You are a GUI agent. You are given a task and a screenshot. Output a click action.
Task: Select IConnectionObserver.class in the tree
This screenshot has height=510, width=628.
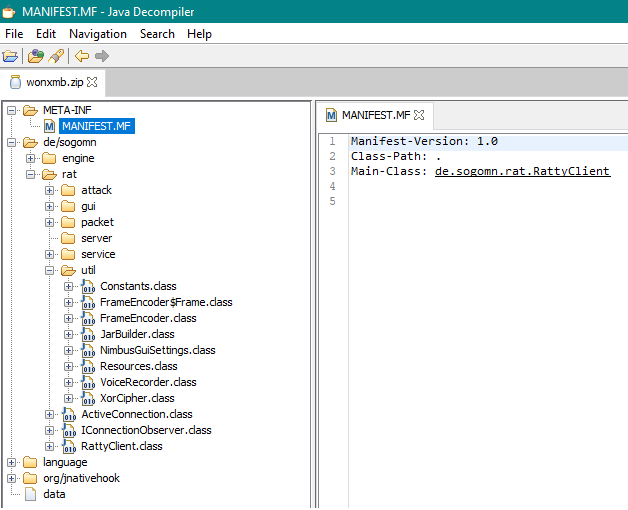pyautogui.click(x=146, y=431)
